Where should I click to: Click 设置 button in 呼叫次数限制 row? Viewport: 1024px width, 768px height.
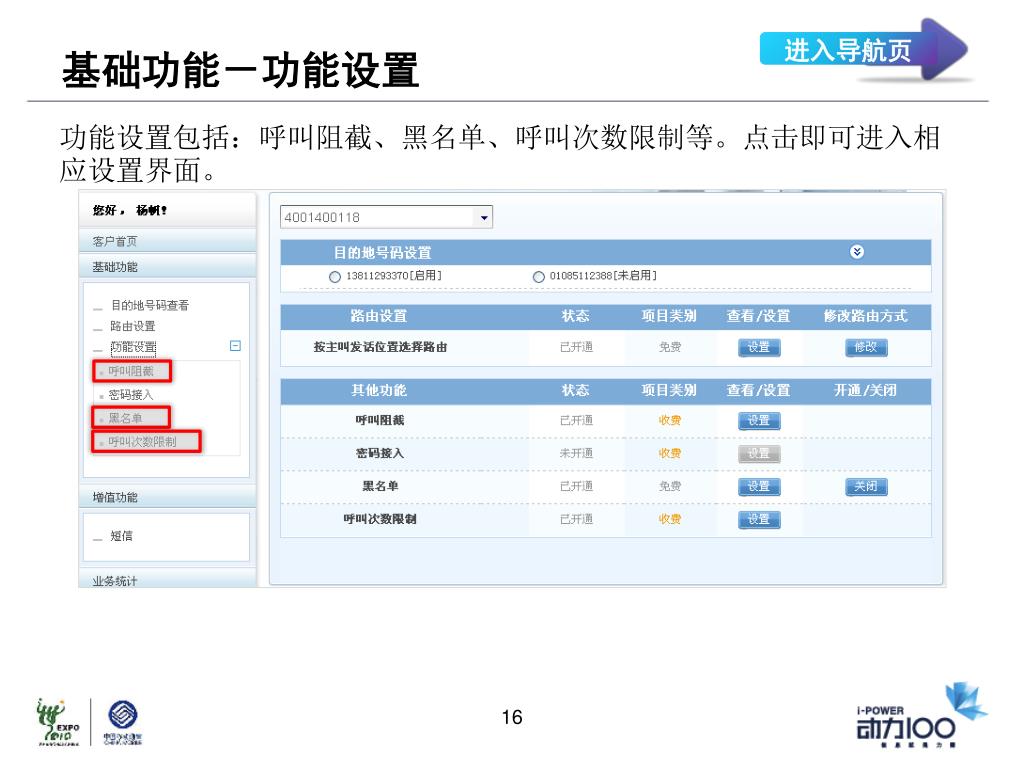[x=759, y=520]
